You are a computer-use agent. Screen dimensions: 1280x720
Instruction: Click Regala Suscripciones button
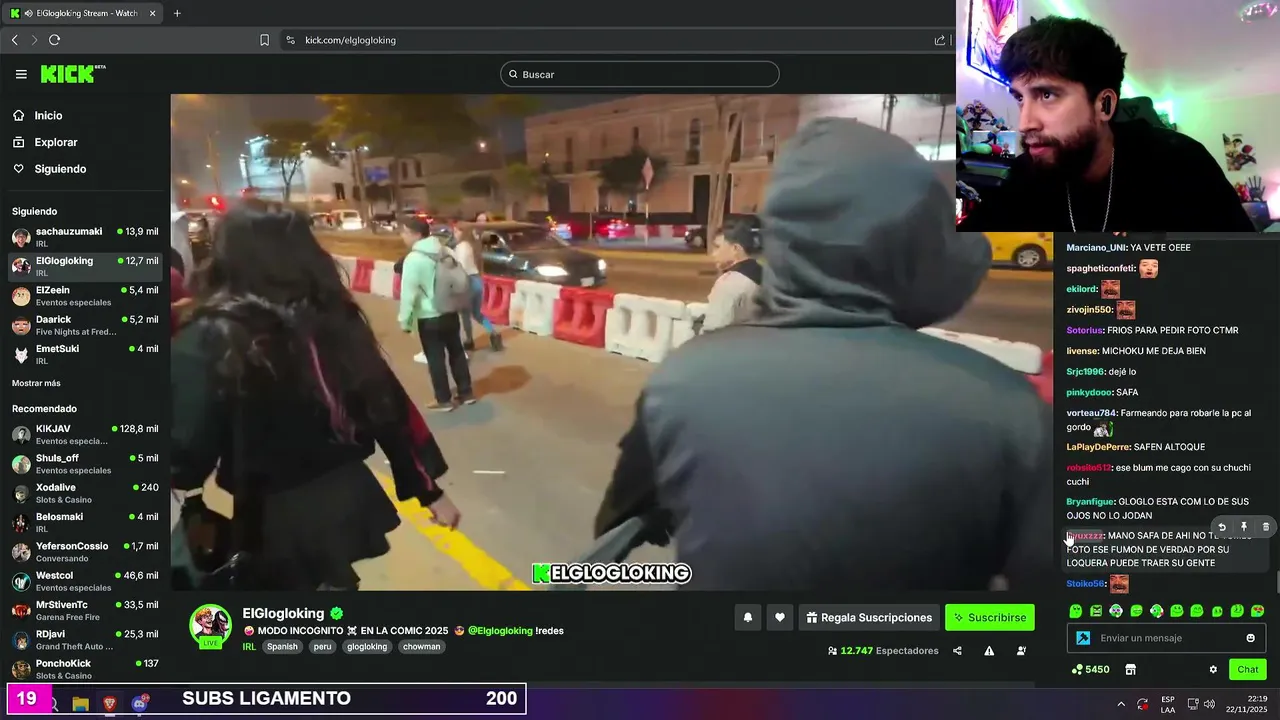pyautogui.click(x=869, y=618)
